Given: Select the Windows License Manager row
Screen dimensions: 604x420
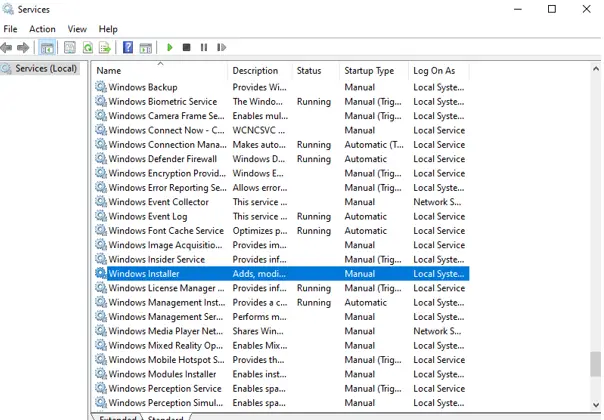Looking at the screenshot, I should [x=281, y=288].
